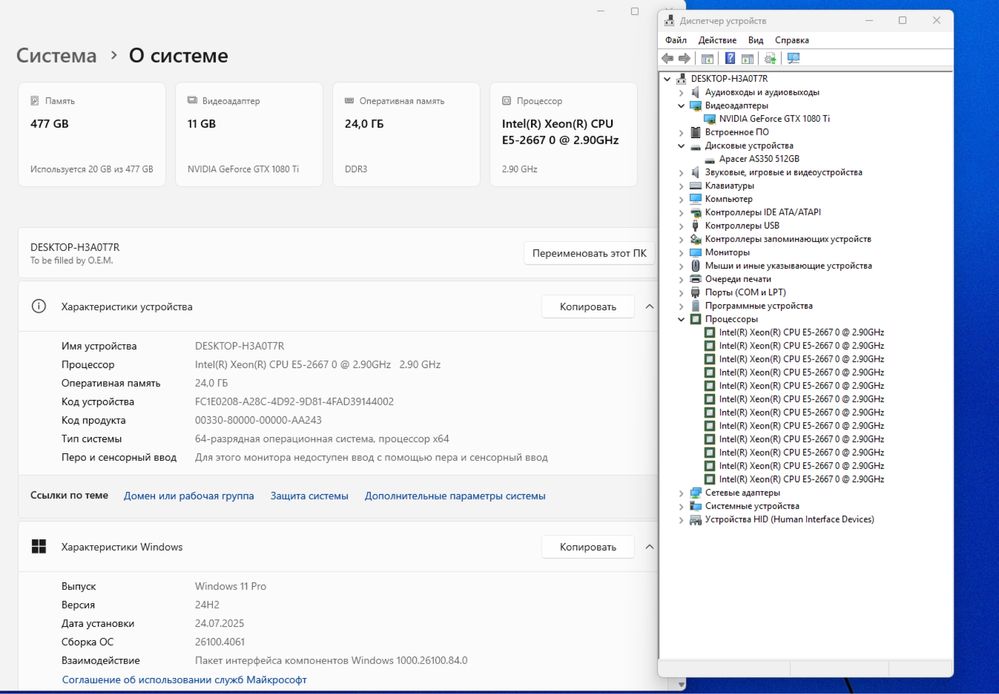Click the Оперативная память 24,0 ГБ card
Viewport: 999px width, 694px height.
[406, 134]
